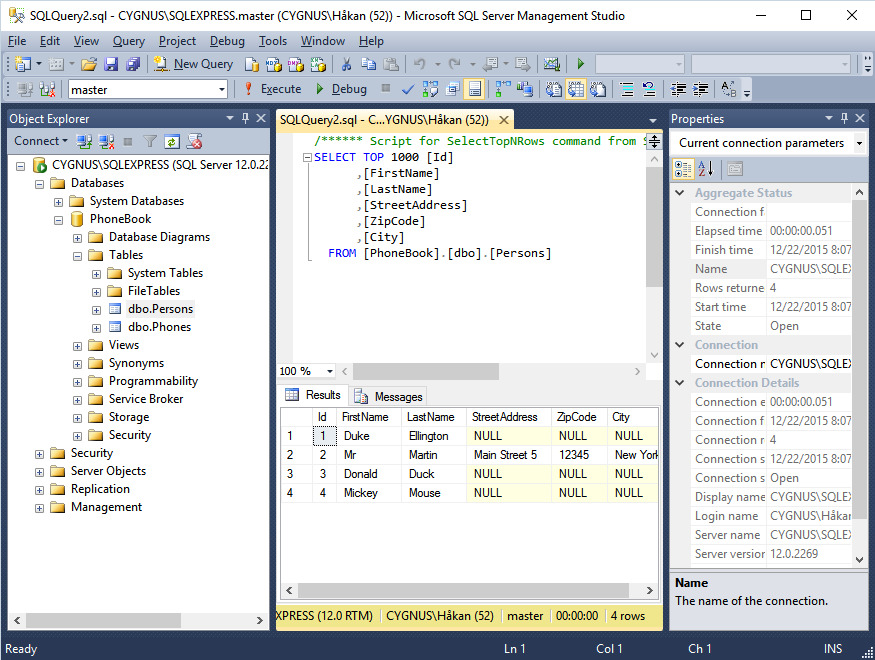This screenshot has width=875, height=660.
Task: Uncomment the selected lines
Action: pos(649,89)
